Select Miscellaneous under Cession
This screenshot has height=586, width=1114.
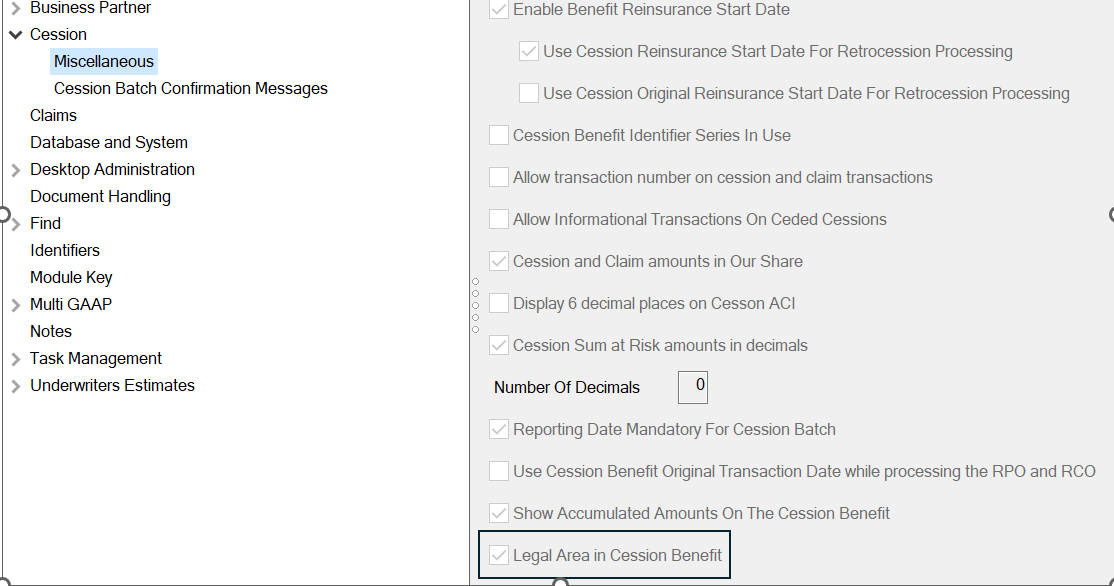coord(104,62)
